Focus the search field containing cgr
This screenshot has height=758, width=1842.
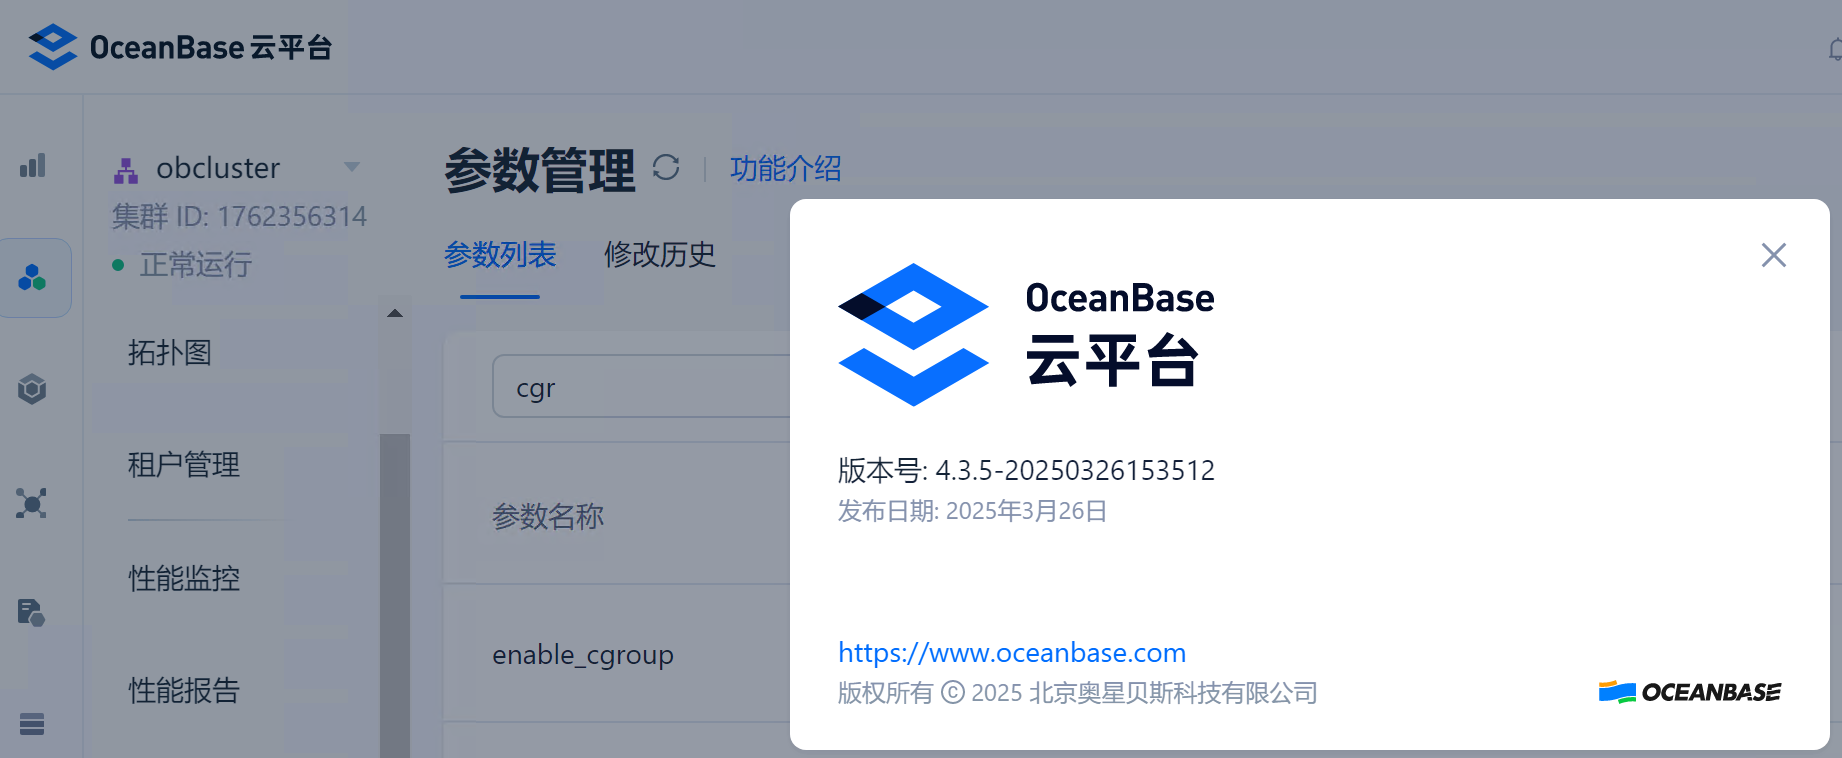click(x=640, y=387)
